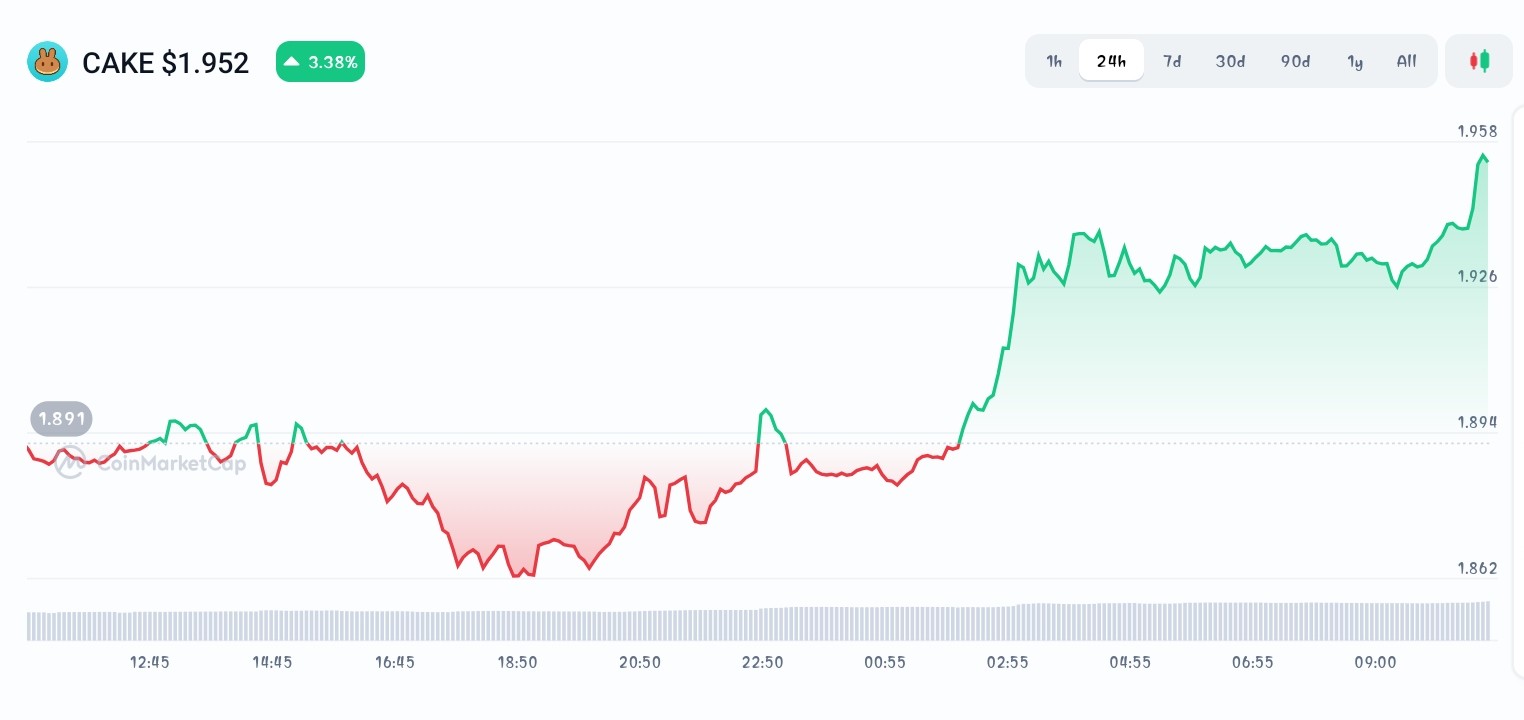
Task: Click the 14:45 time axis label
Action: coord(272,662)
